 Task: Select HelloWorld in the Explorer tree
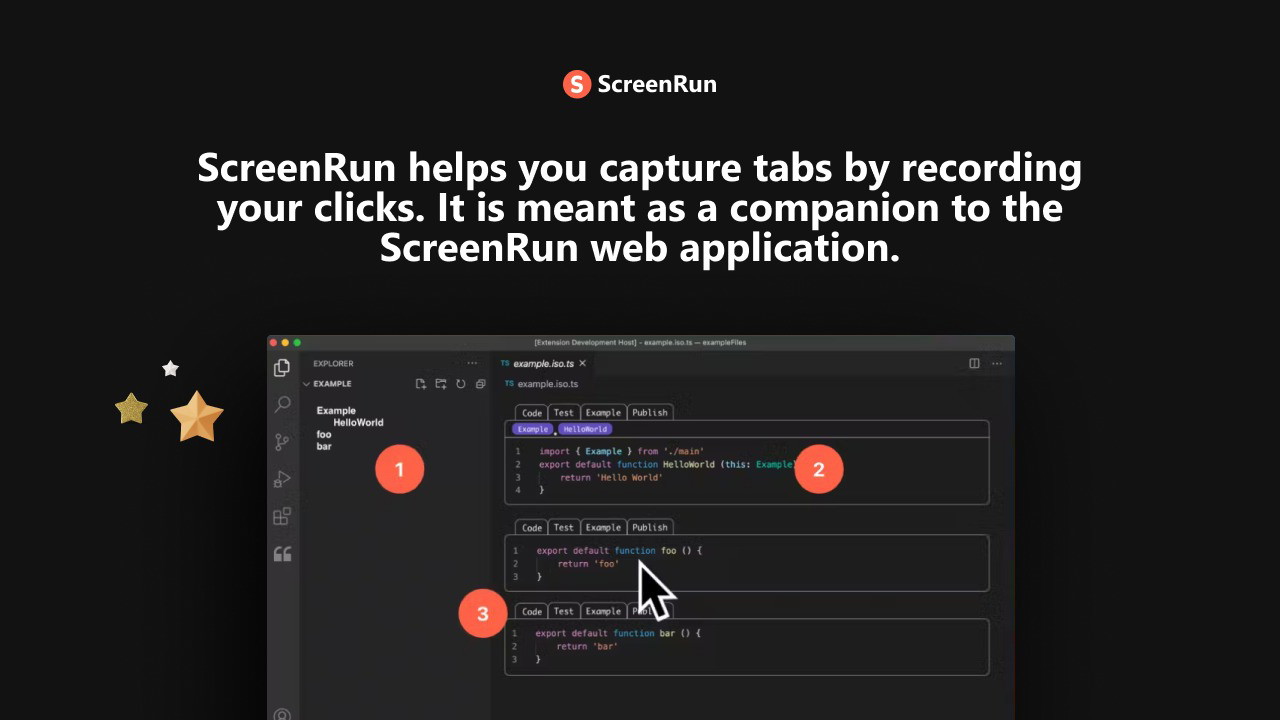358,422
